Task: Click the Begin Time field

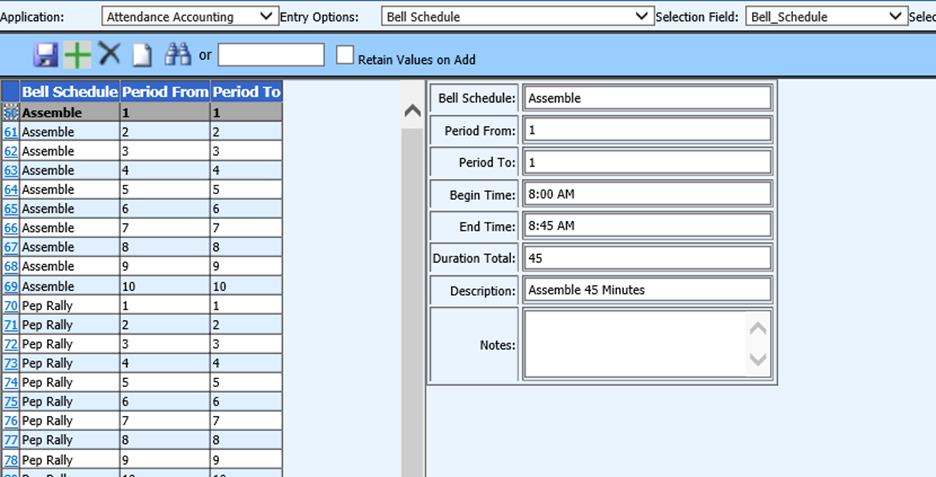Action: coord(647,194)
